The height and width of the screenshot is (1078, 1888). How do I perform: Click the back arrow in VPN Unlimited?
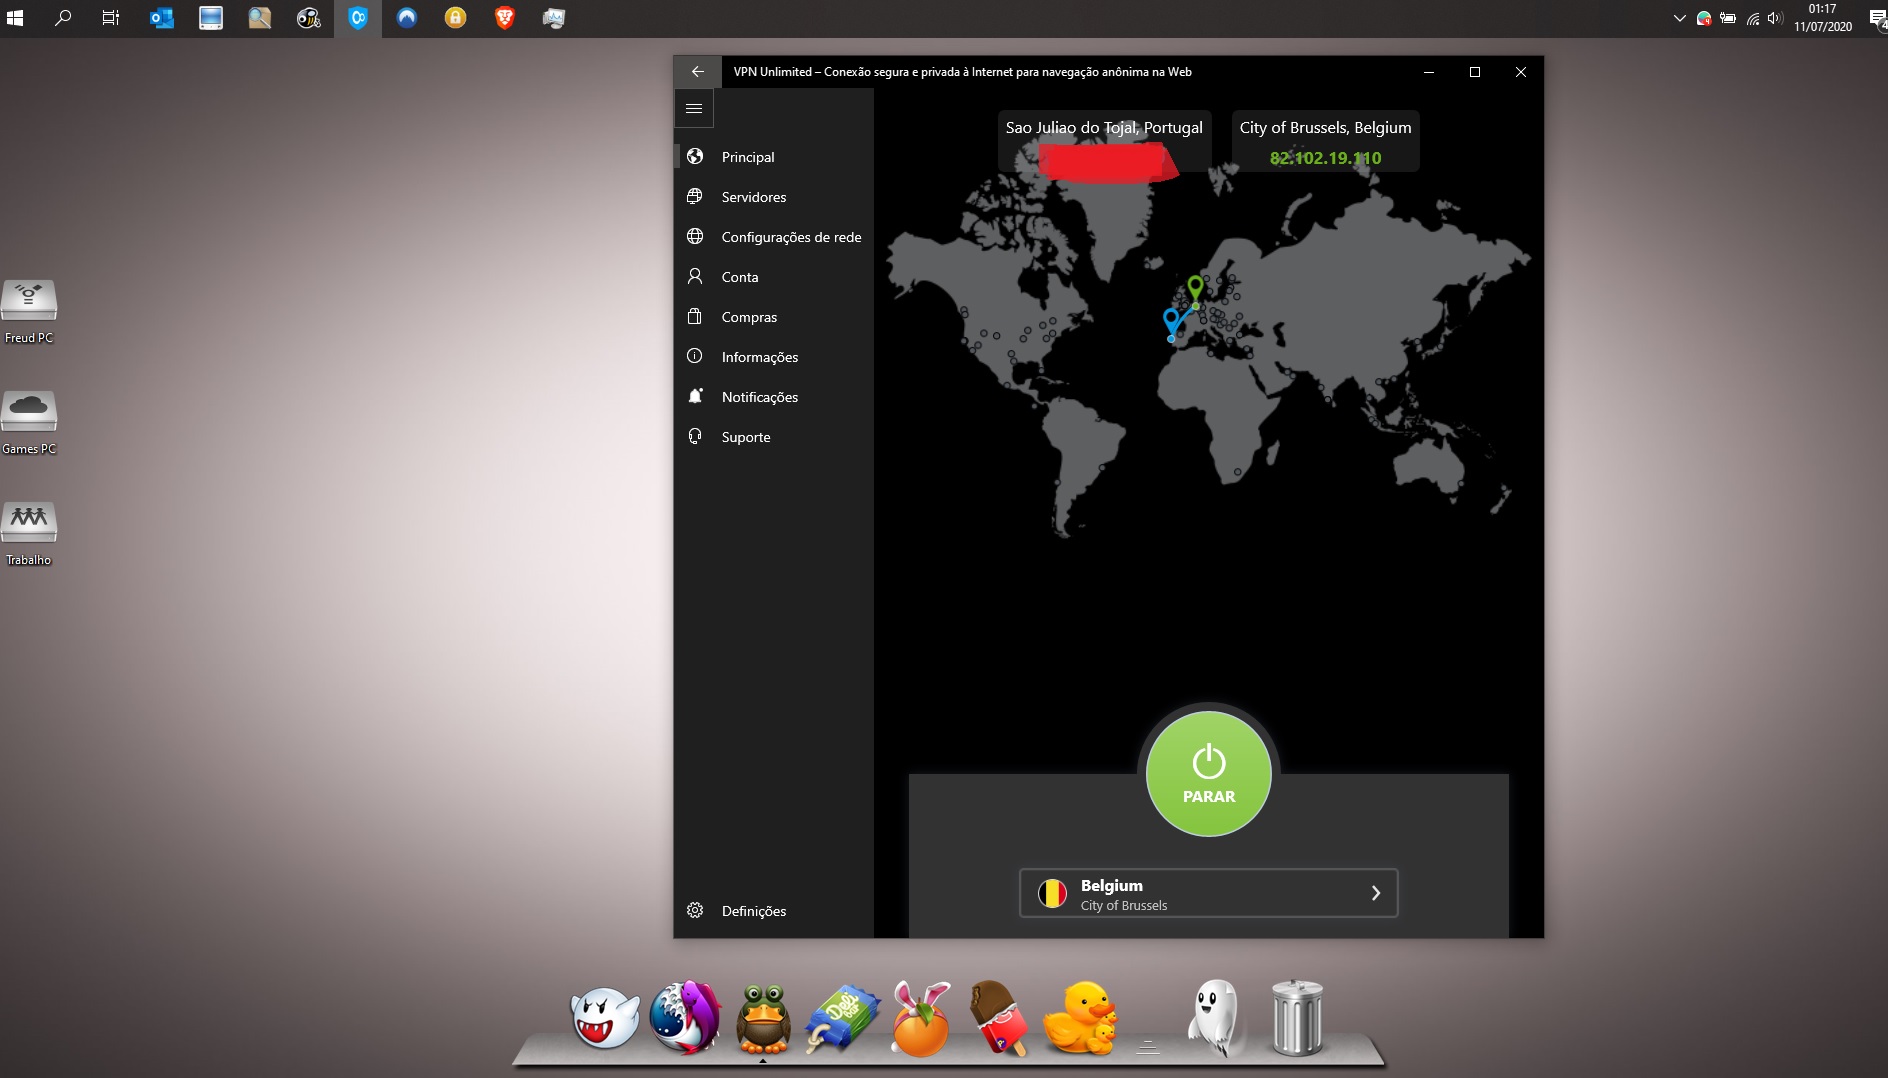click(698, 72)
